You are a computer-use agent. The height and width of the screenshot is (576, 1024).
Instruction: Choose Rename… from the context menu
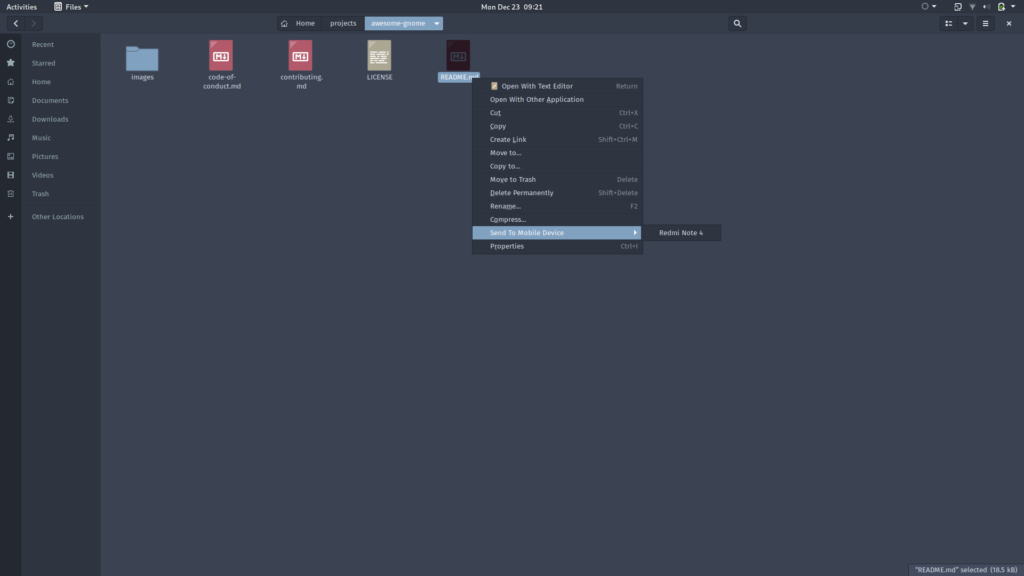[x=505, y=206]
